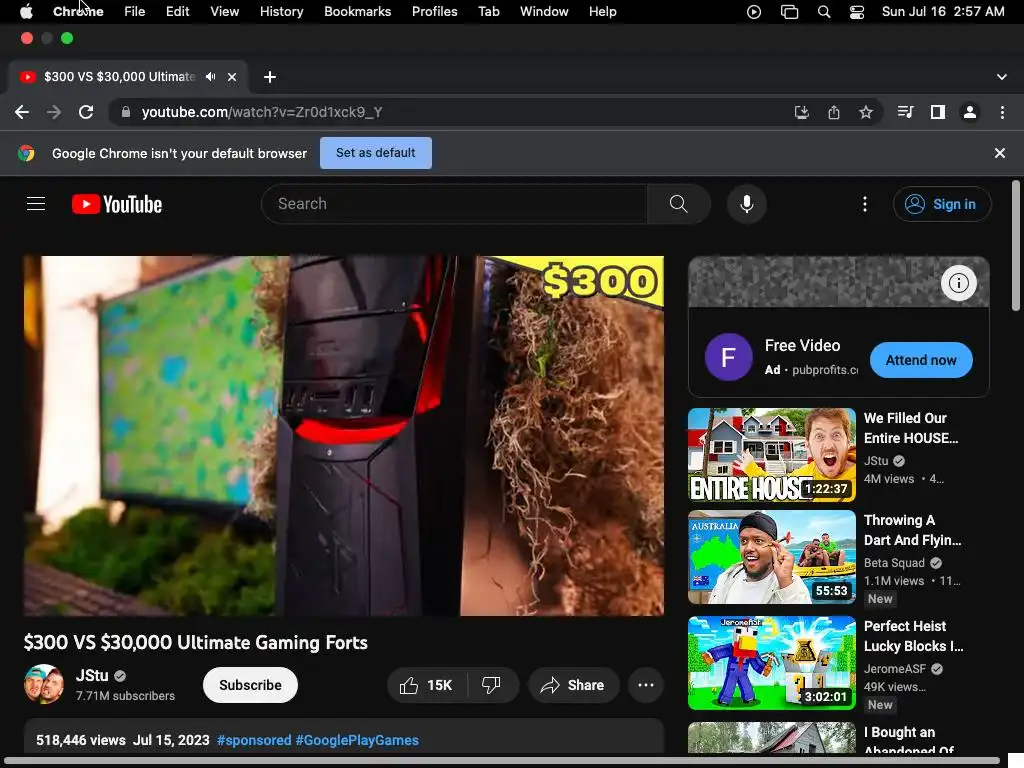
Task: Click Set as default button
Action: click(x=376, y=153)
